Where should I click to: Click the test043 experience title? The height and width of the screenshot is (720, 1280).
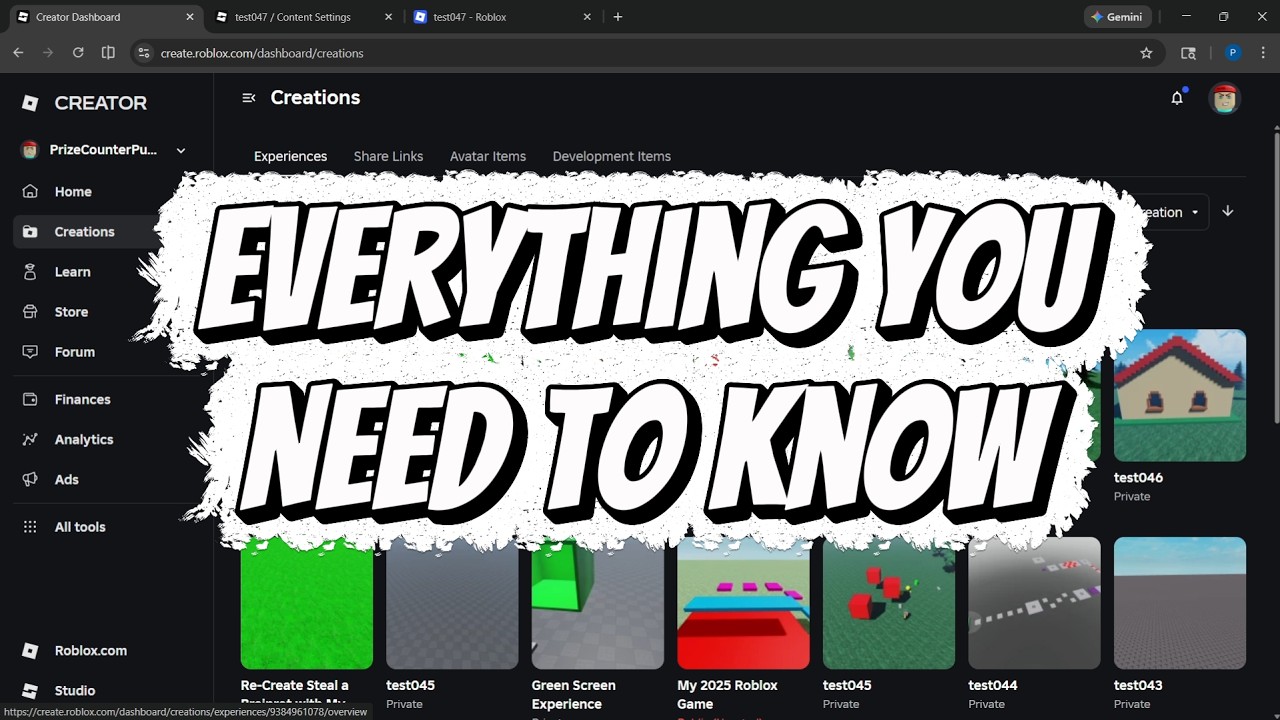click(1138, 685)
